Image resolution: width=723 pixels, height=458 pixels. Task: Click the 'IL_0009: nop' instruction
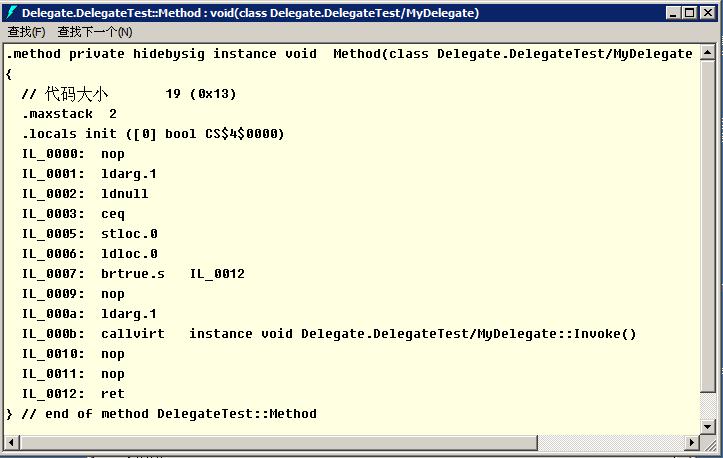(73, 294)
